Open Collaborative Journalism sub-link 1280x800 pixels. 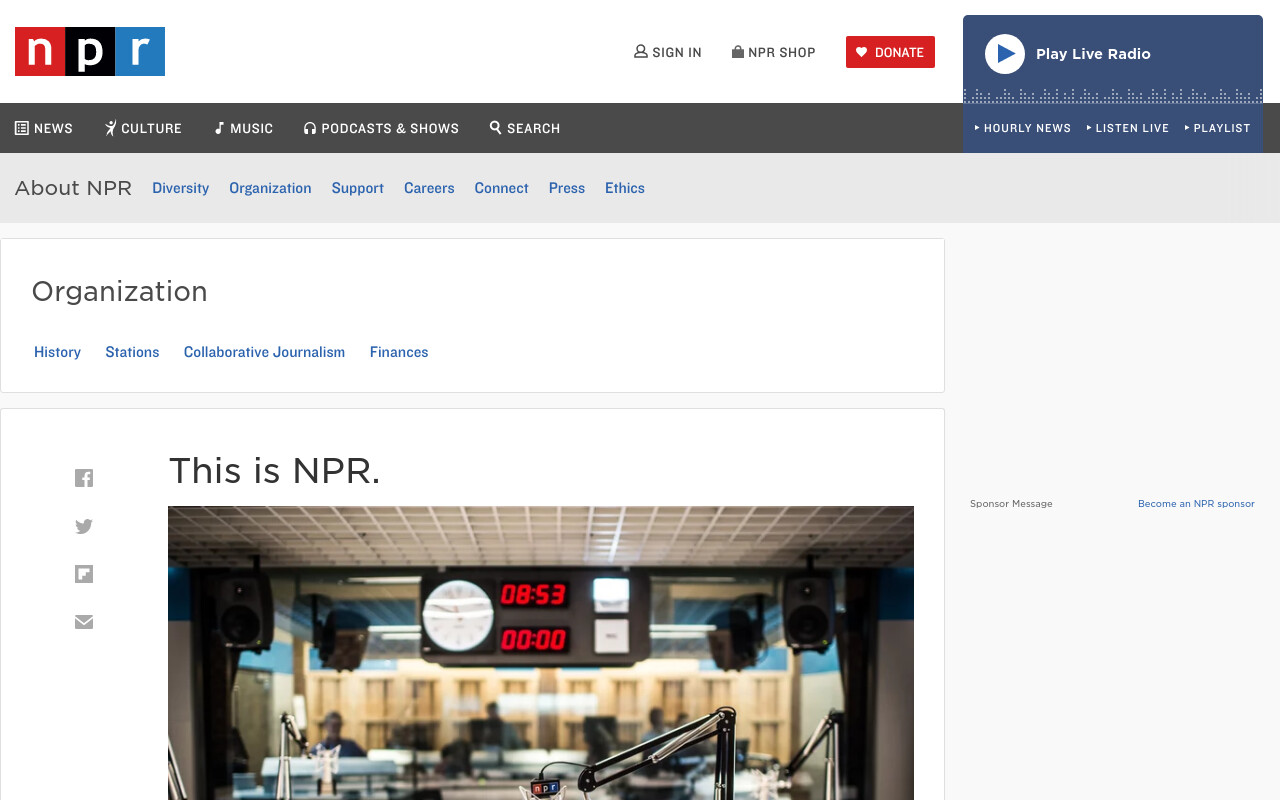(x=264, y=352)
